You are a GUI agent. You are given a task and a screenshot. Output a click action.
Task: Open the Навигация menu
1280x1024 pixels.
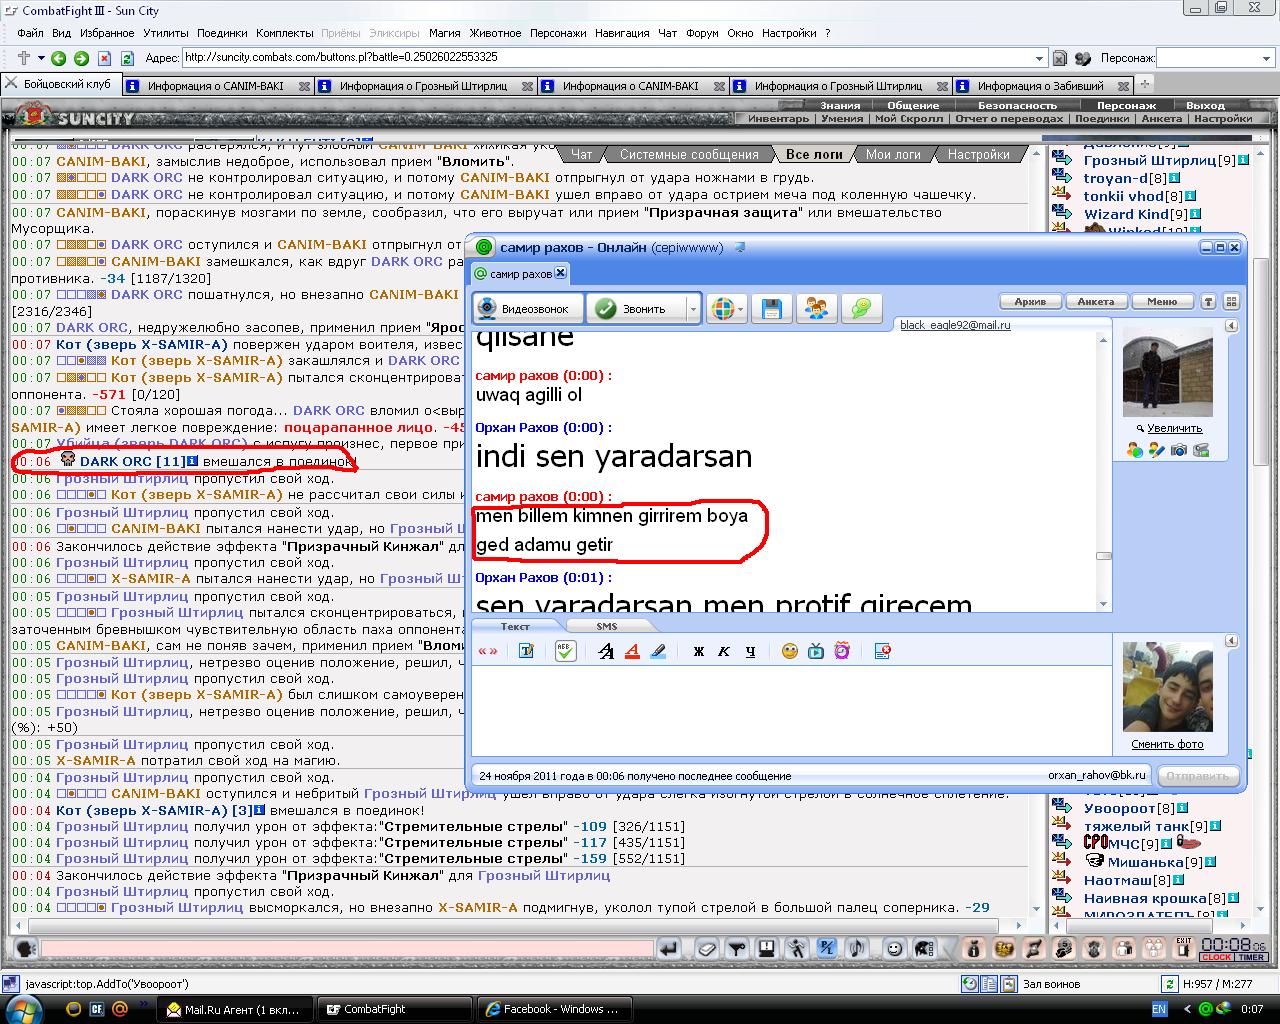pos(622,33)
